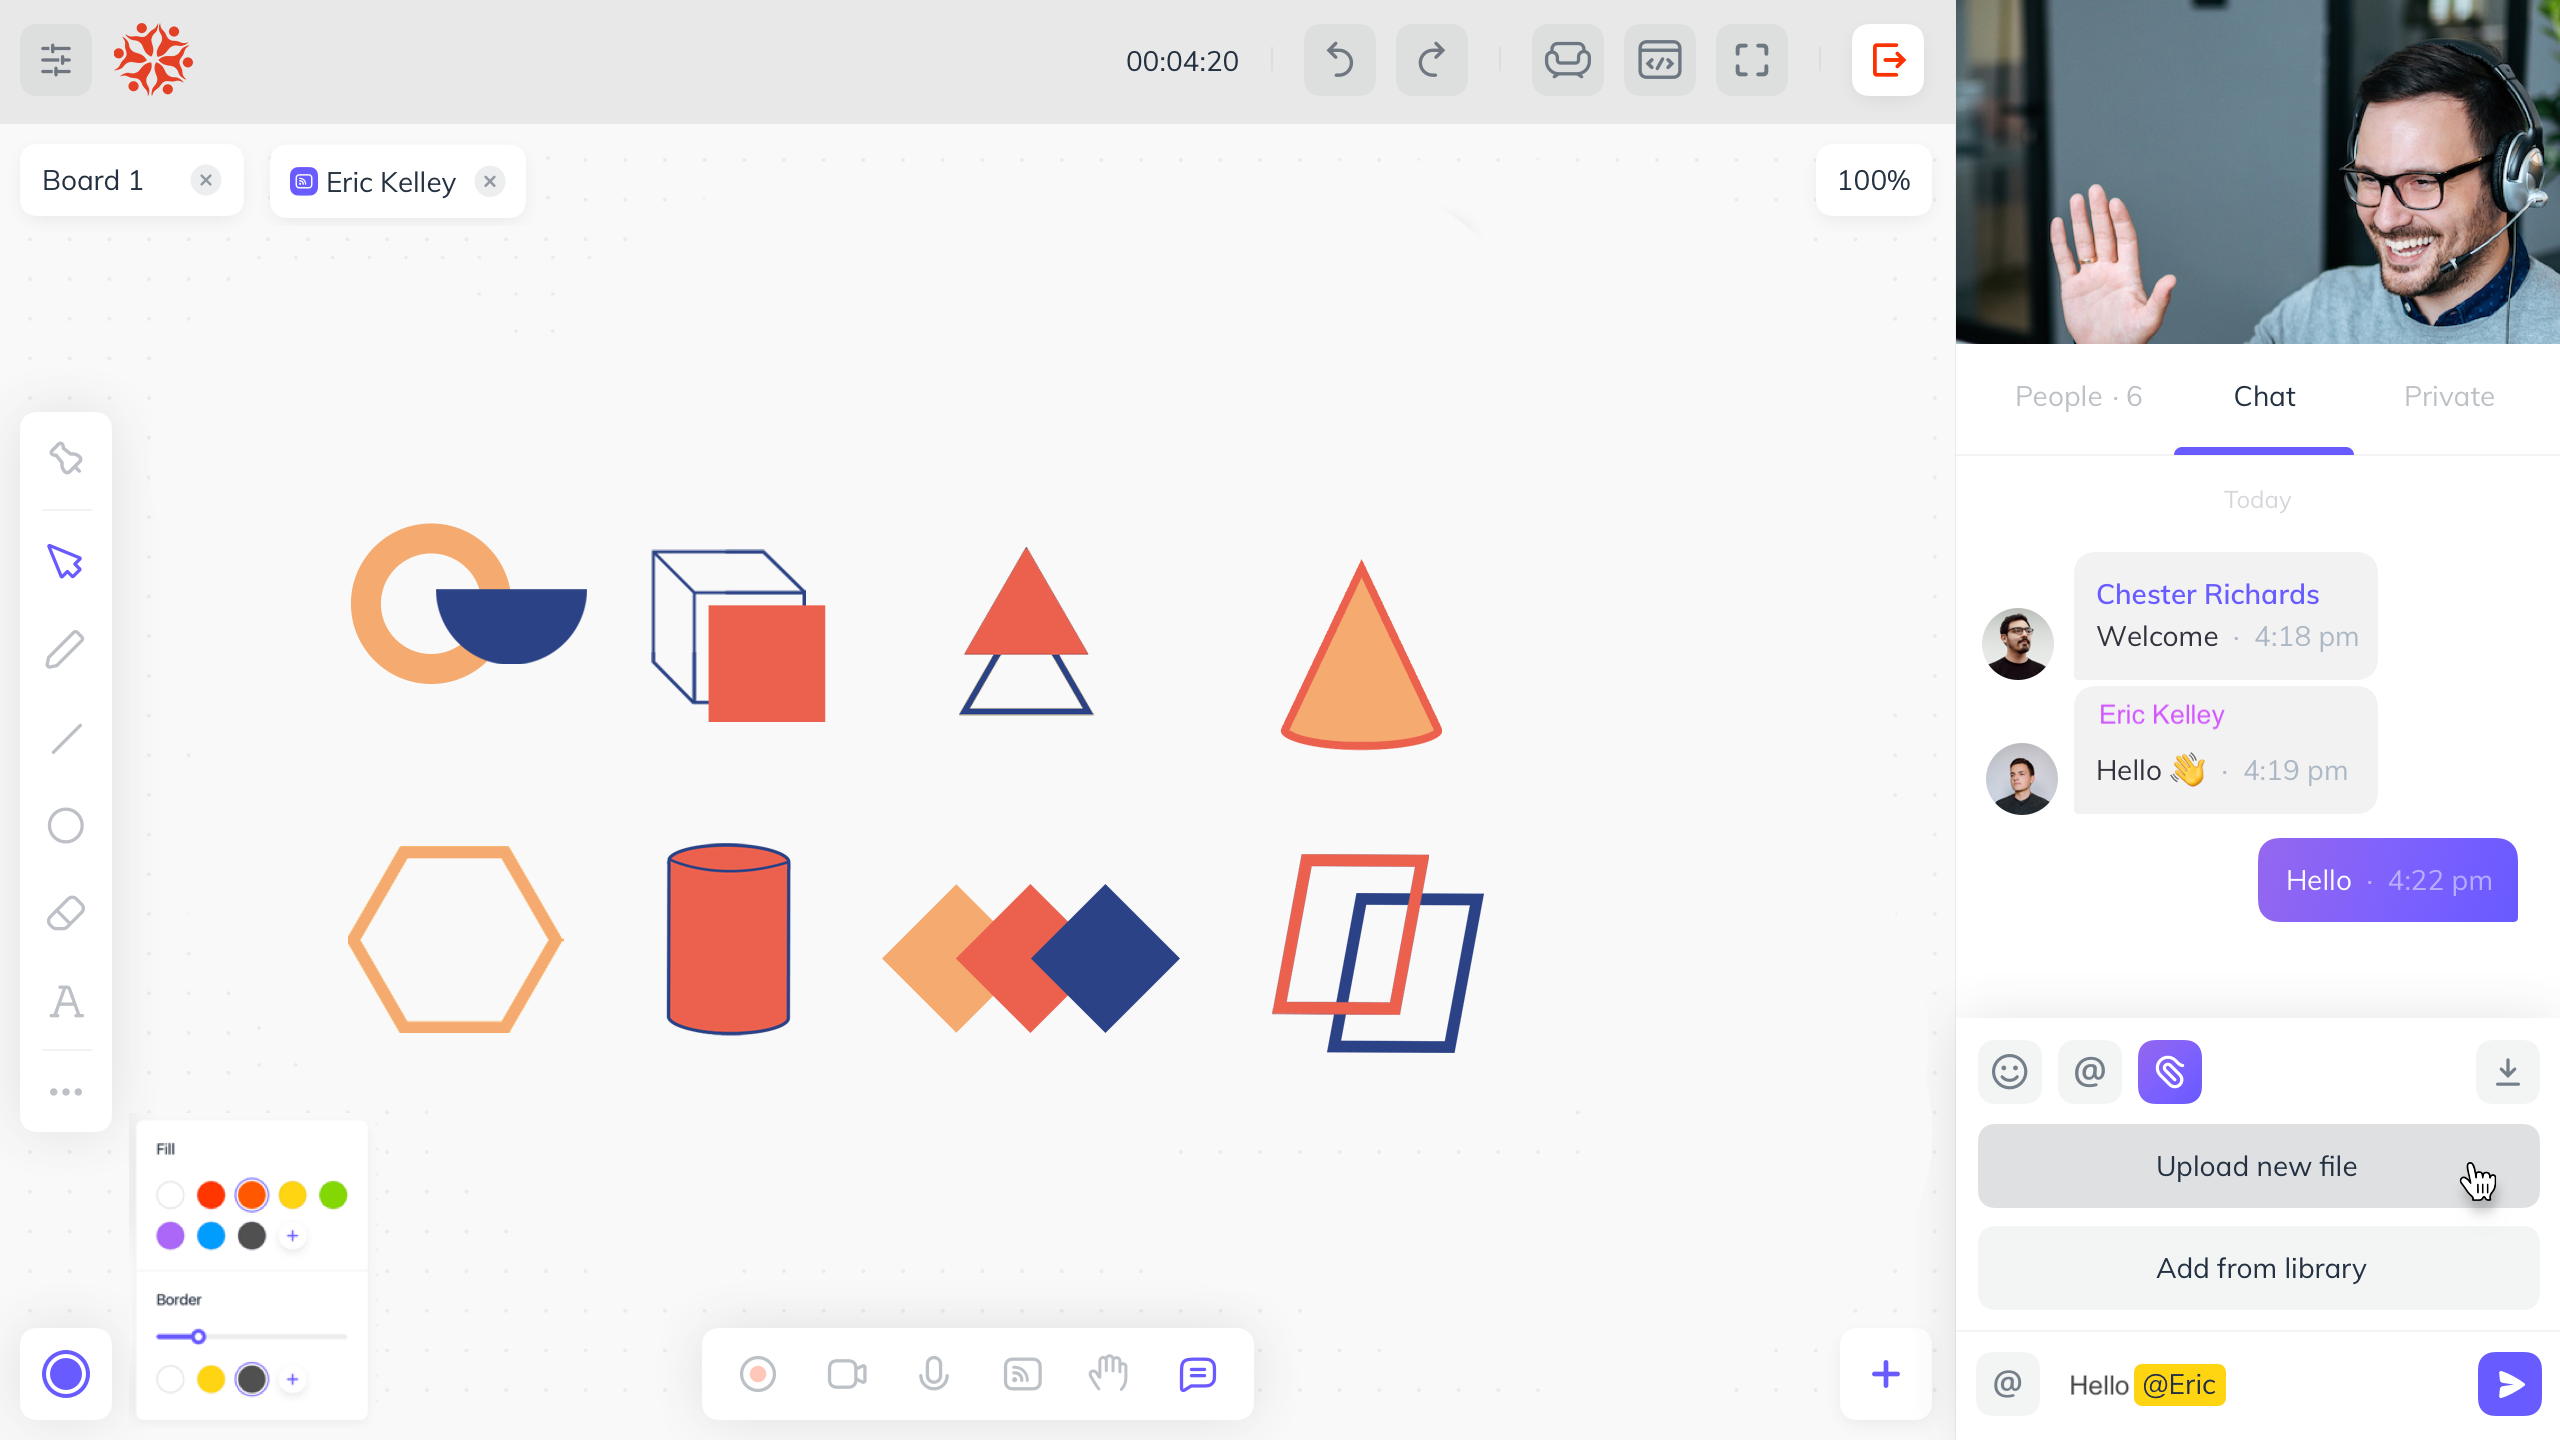The image size is (2560, 1440).
Task: Open the Private chat tab
Action: click(x=2448, y=397)
